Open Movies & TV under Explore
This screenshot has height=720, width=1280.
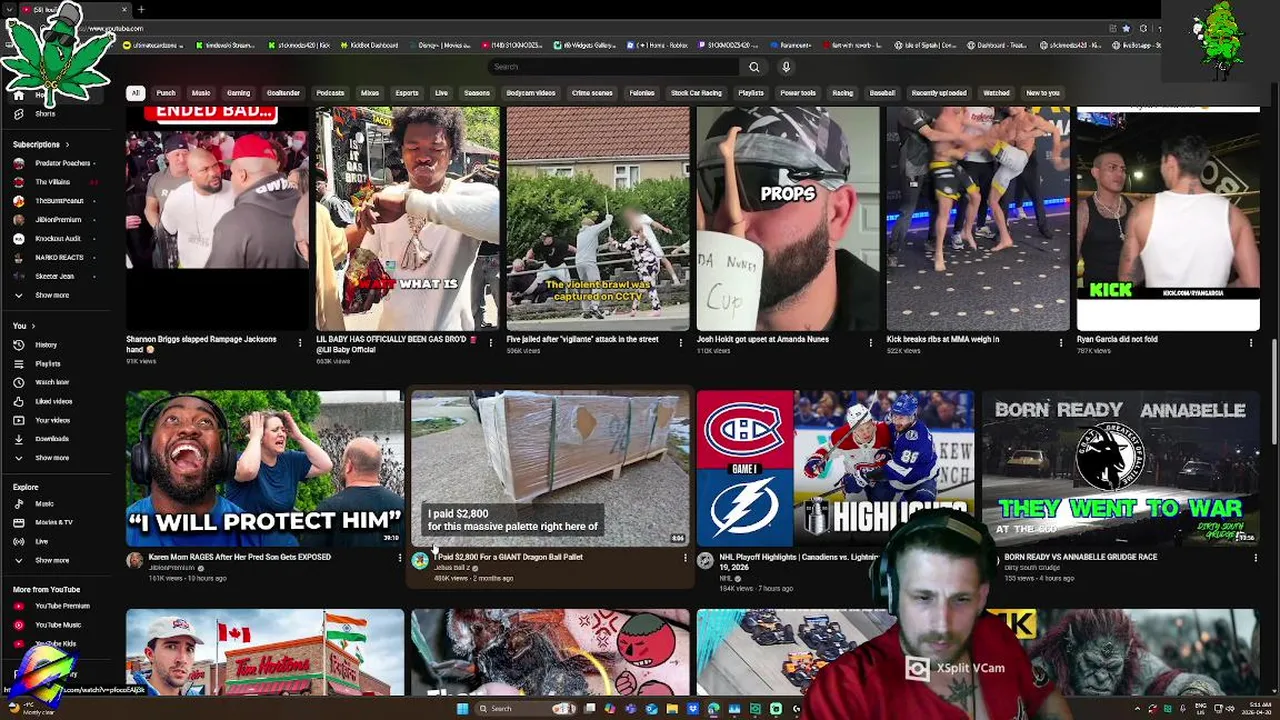coord(54,522)
